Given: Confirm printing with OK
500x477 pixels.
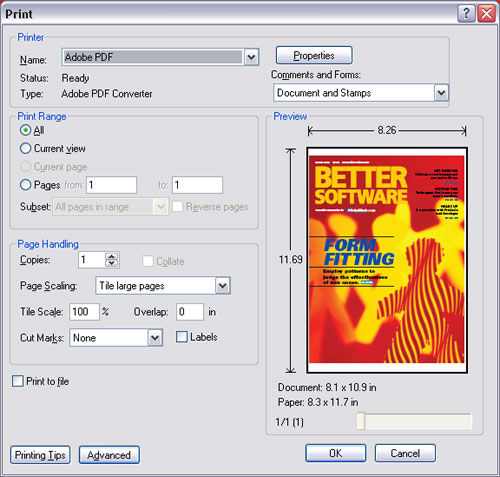Looking at the screenshot, I should [335, 453].
